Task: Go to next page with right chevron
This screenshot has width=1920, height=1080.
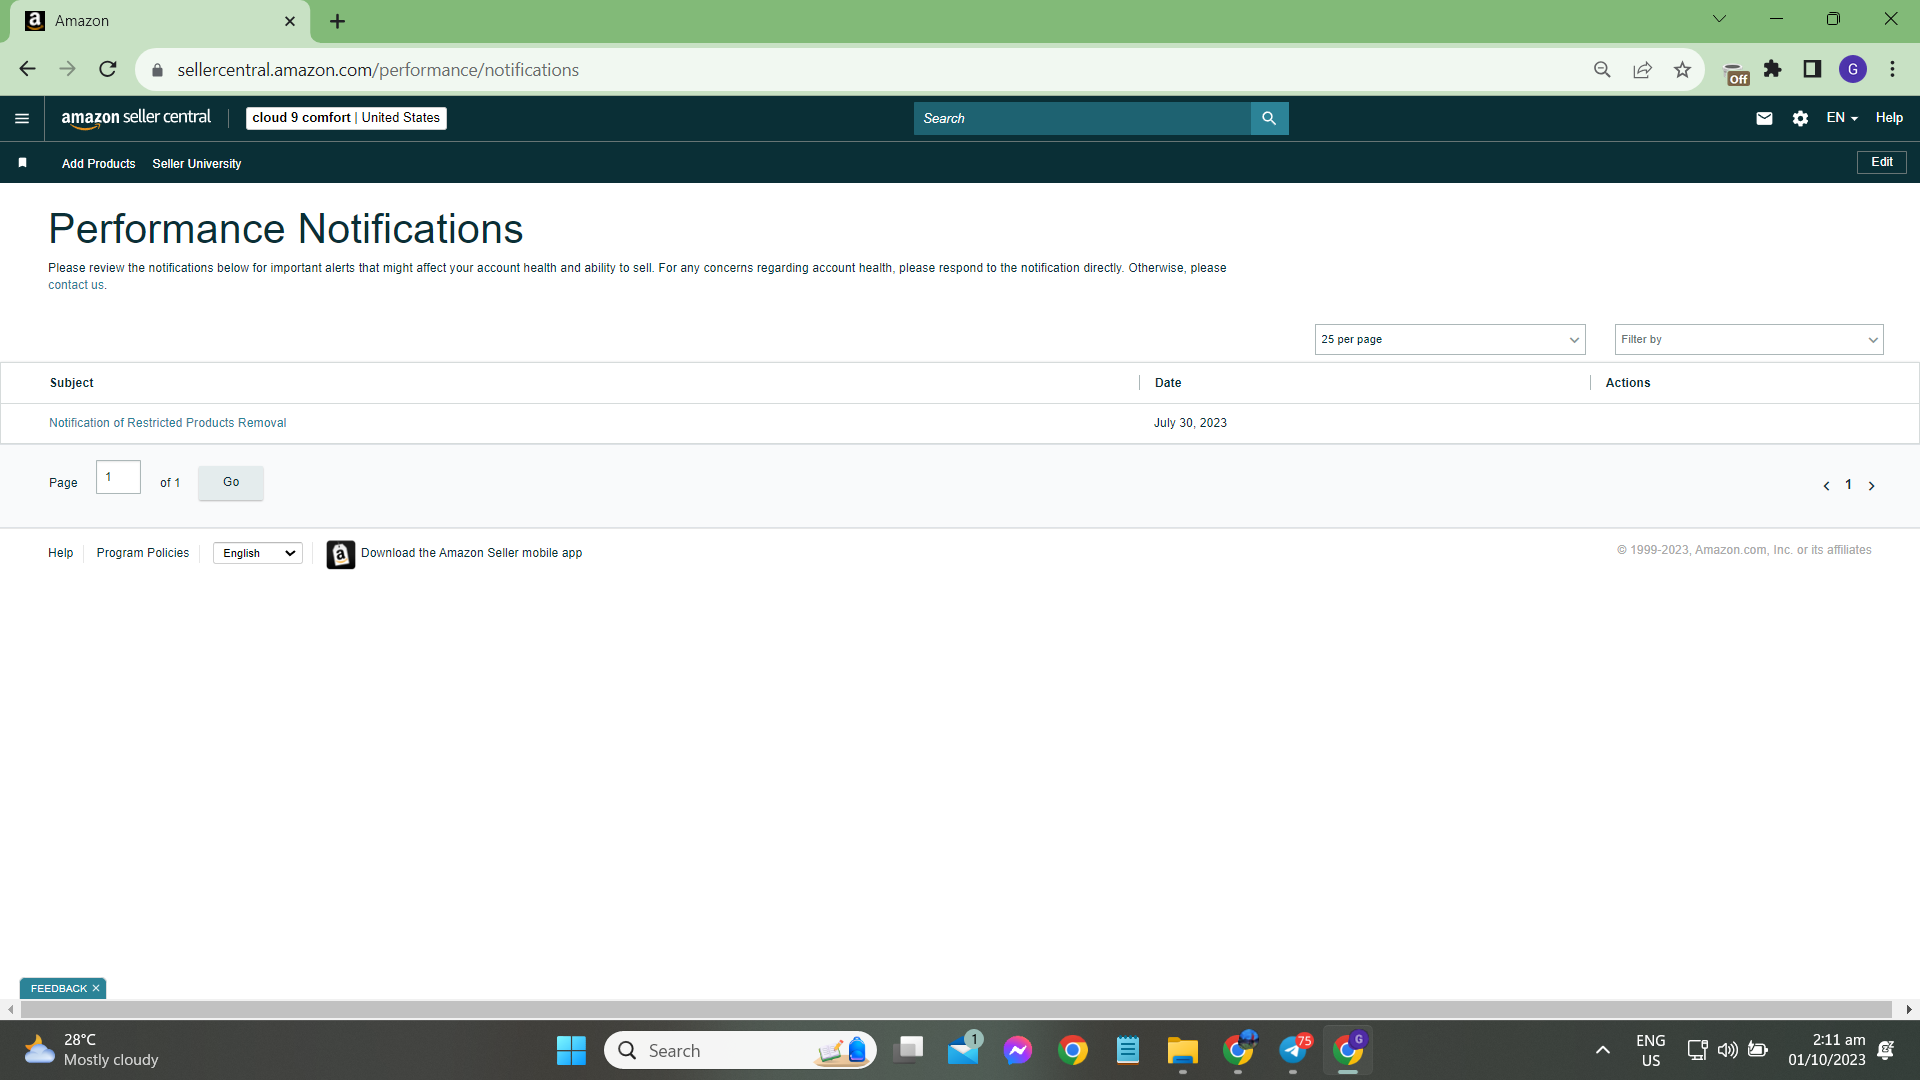Action: (1872, 486)
